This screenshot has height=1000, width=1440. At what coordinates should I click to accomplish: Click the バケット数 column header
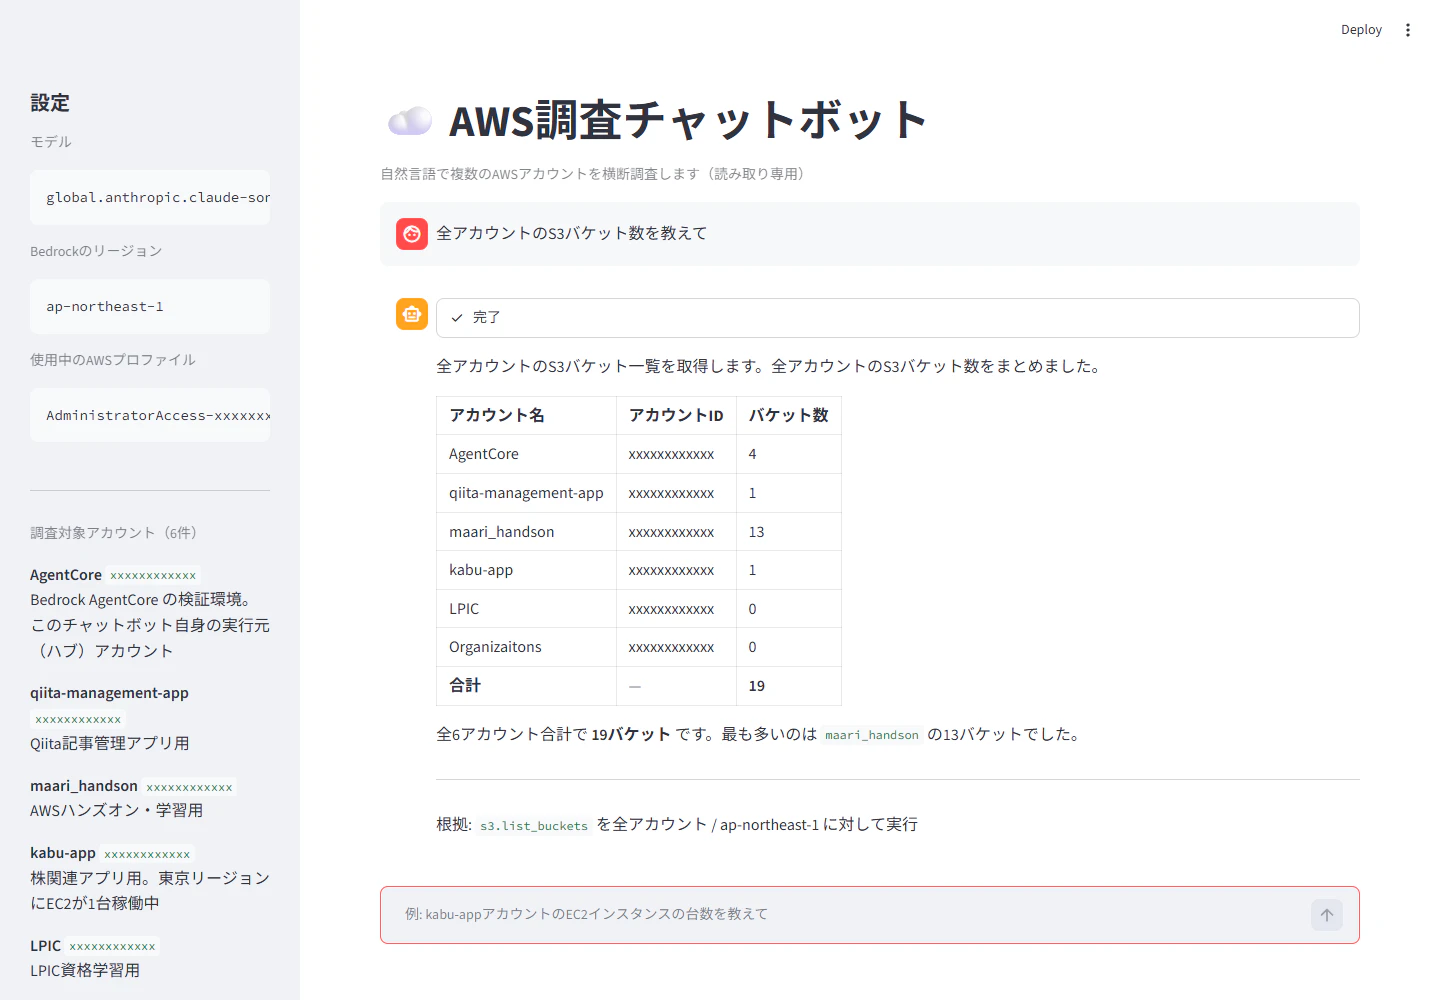(789, 415)
